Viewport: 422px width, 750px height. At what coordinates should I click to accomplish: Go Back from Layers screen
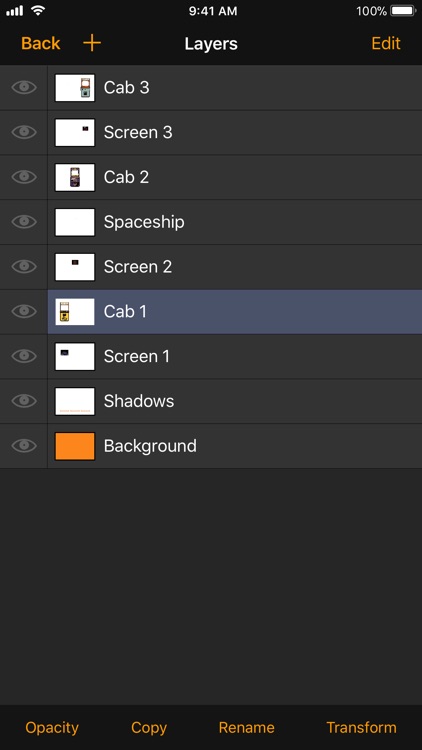point(41,44)
